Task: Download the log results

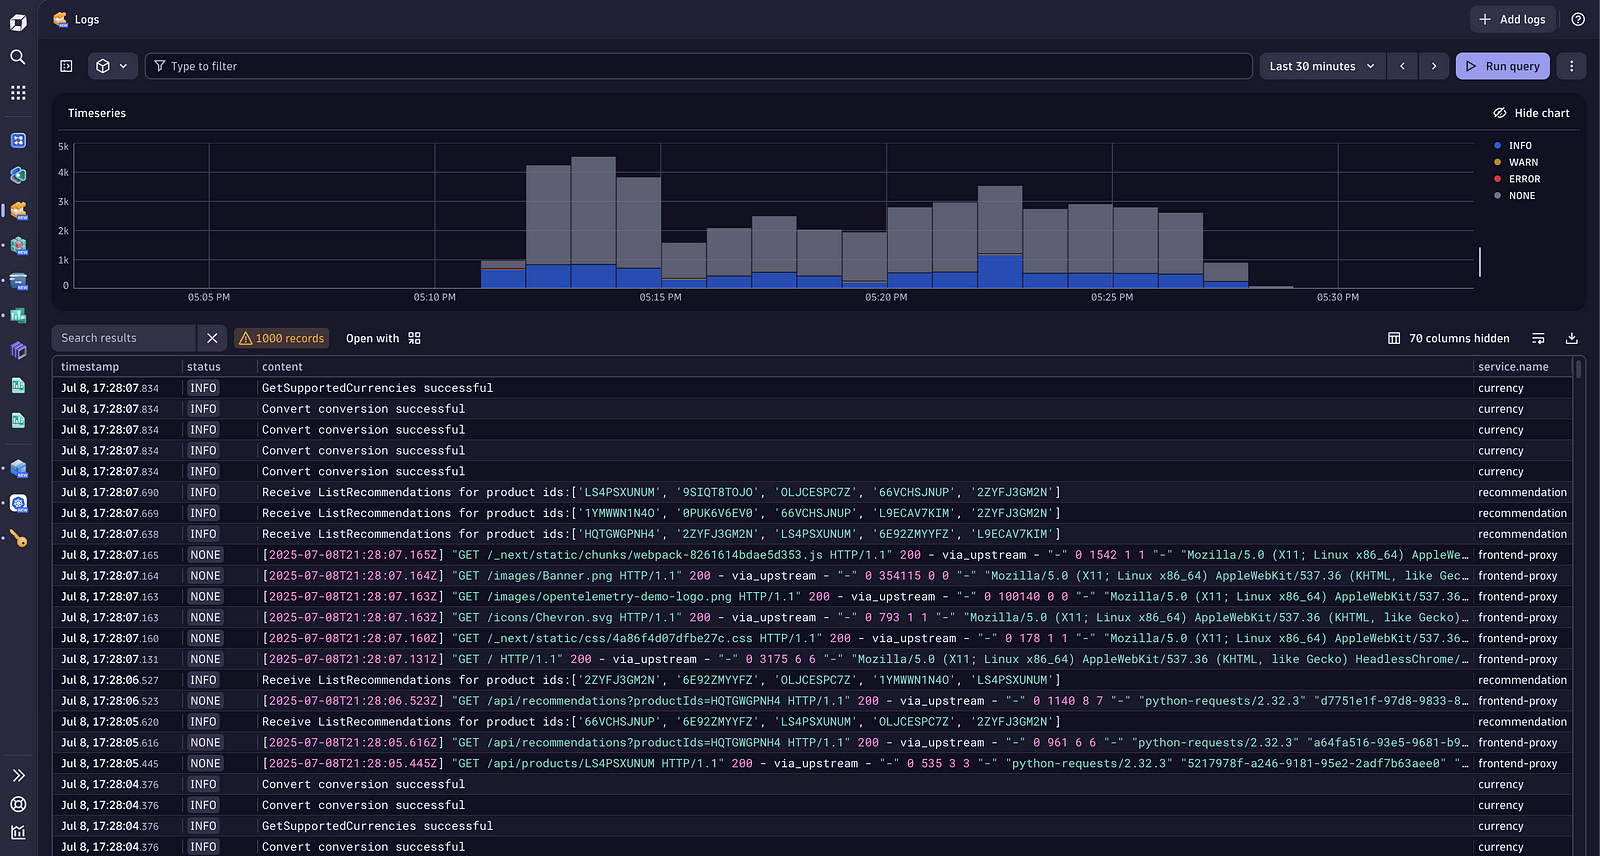Action: (1571, 338)
